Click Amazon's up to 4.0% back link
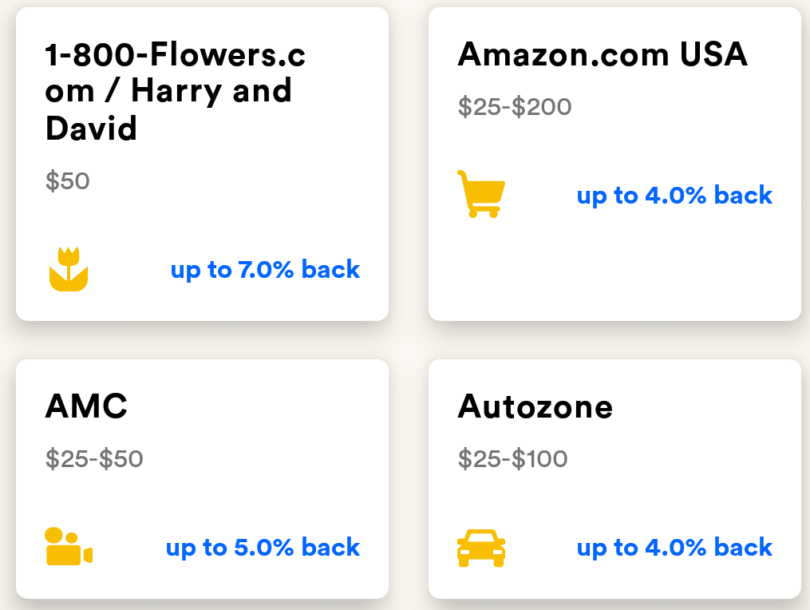The height and width of the screenshot is (610, 810). point(674,195)
